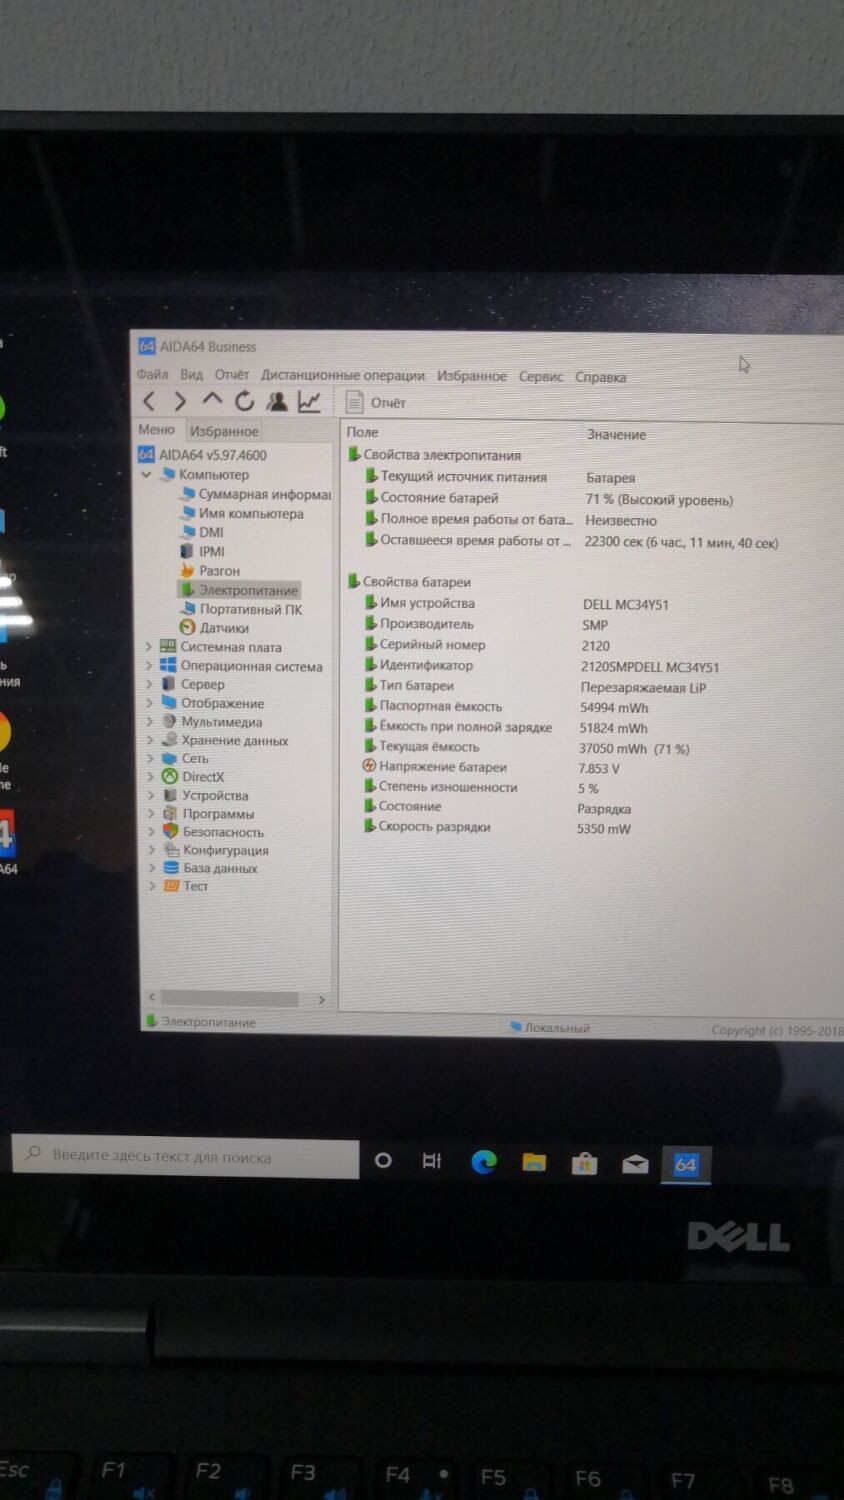
Task: Go up one level with up arrow icon
Action: point(212,400)
